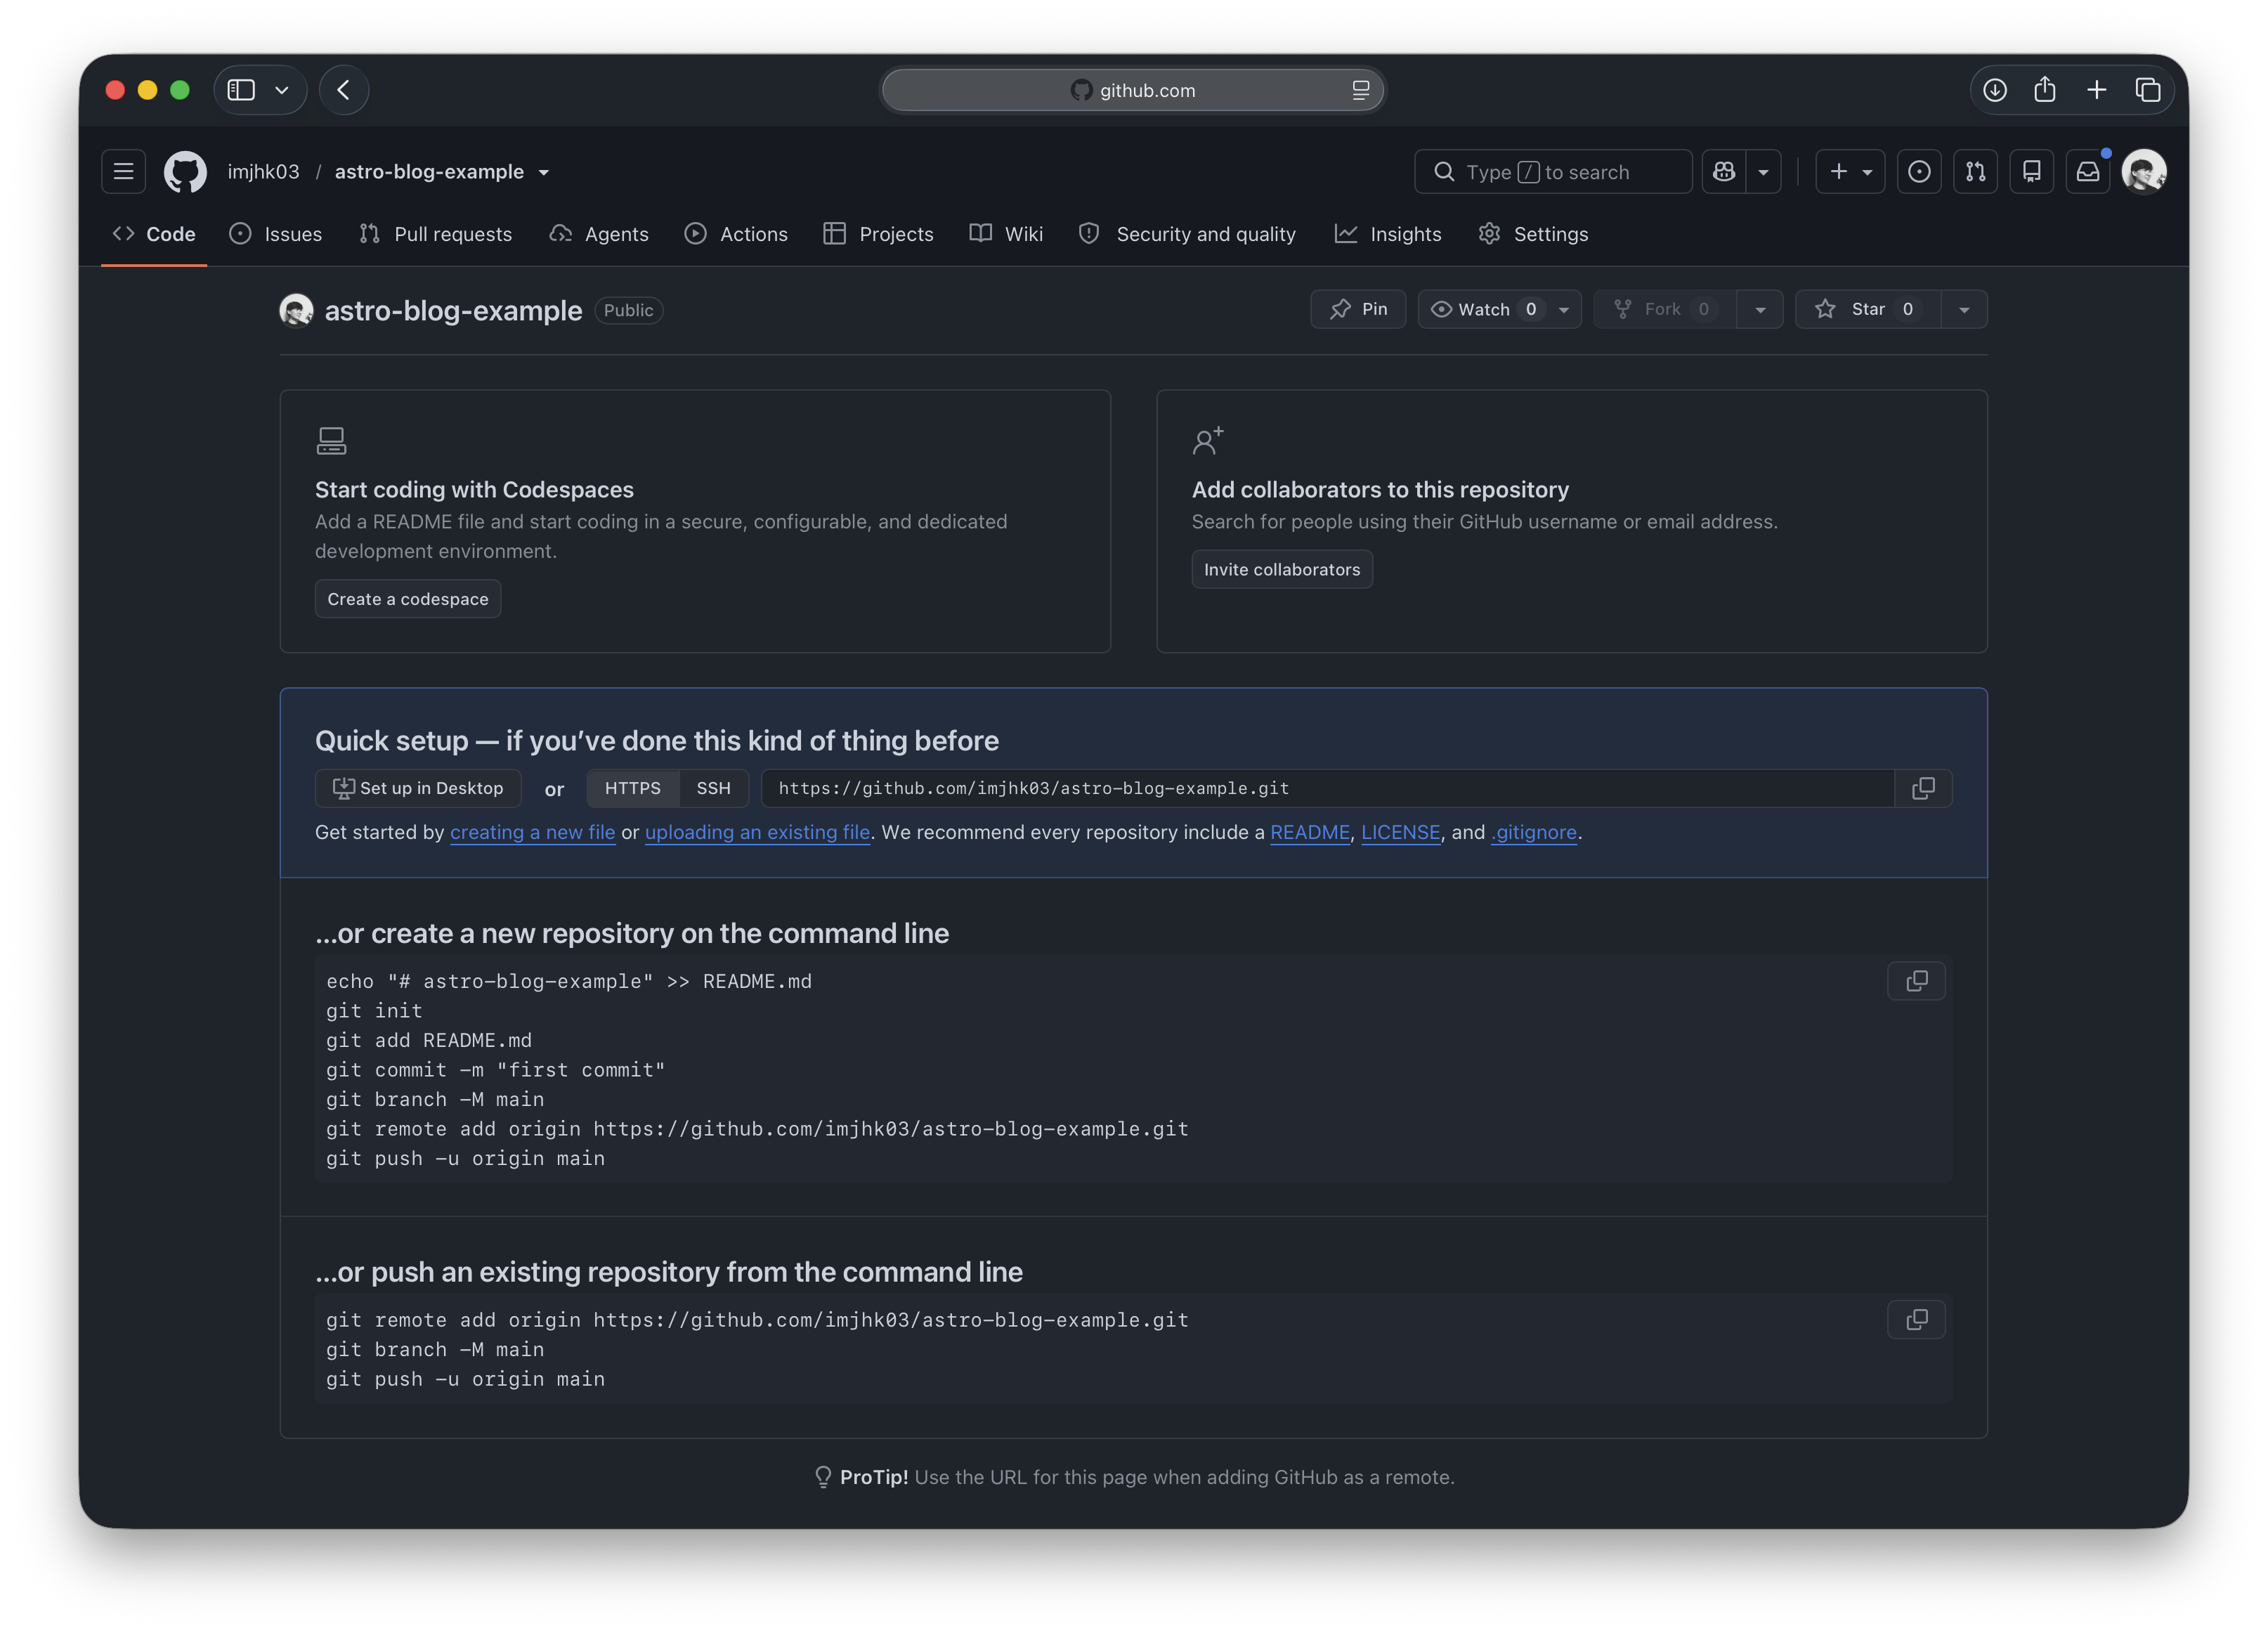Show the Safari tab overview

pos(2148,90)
